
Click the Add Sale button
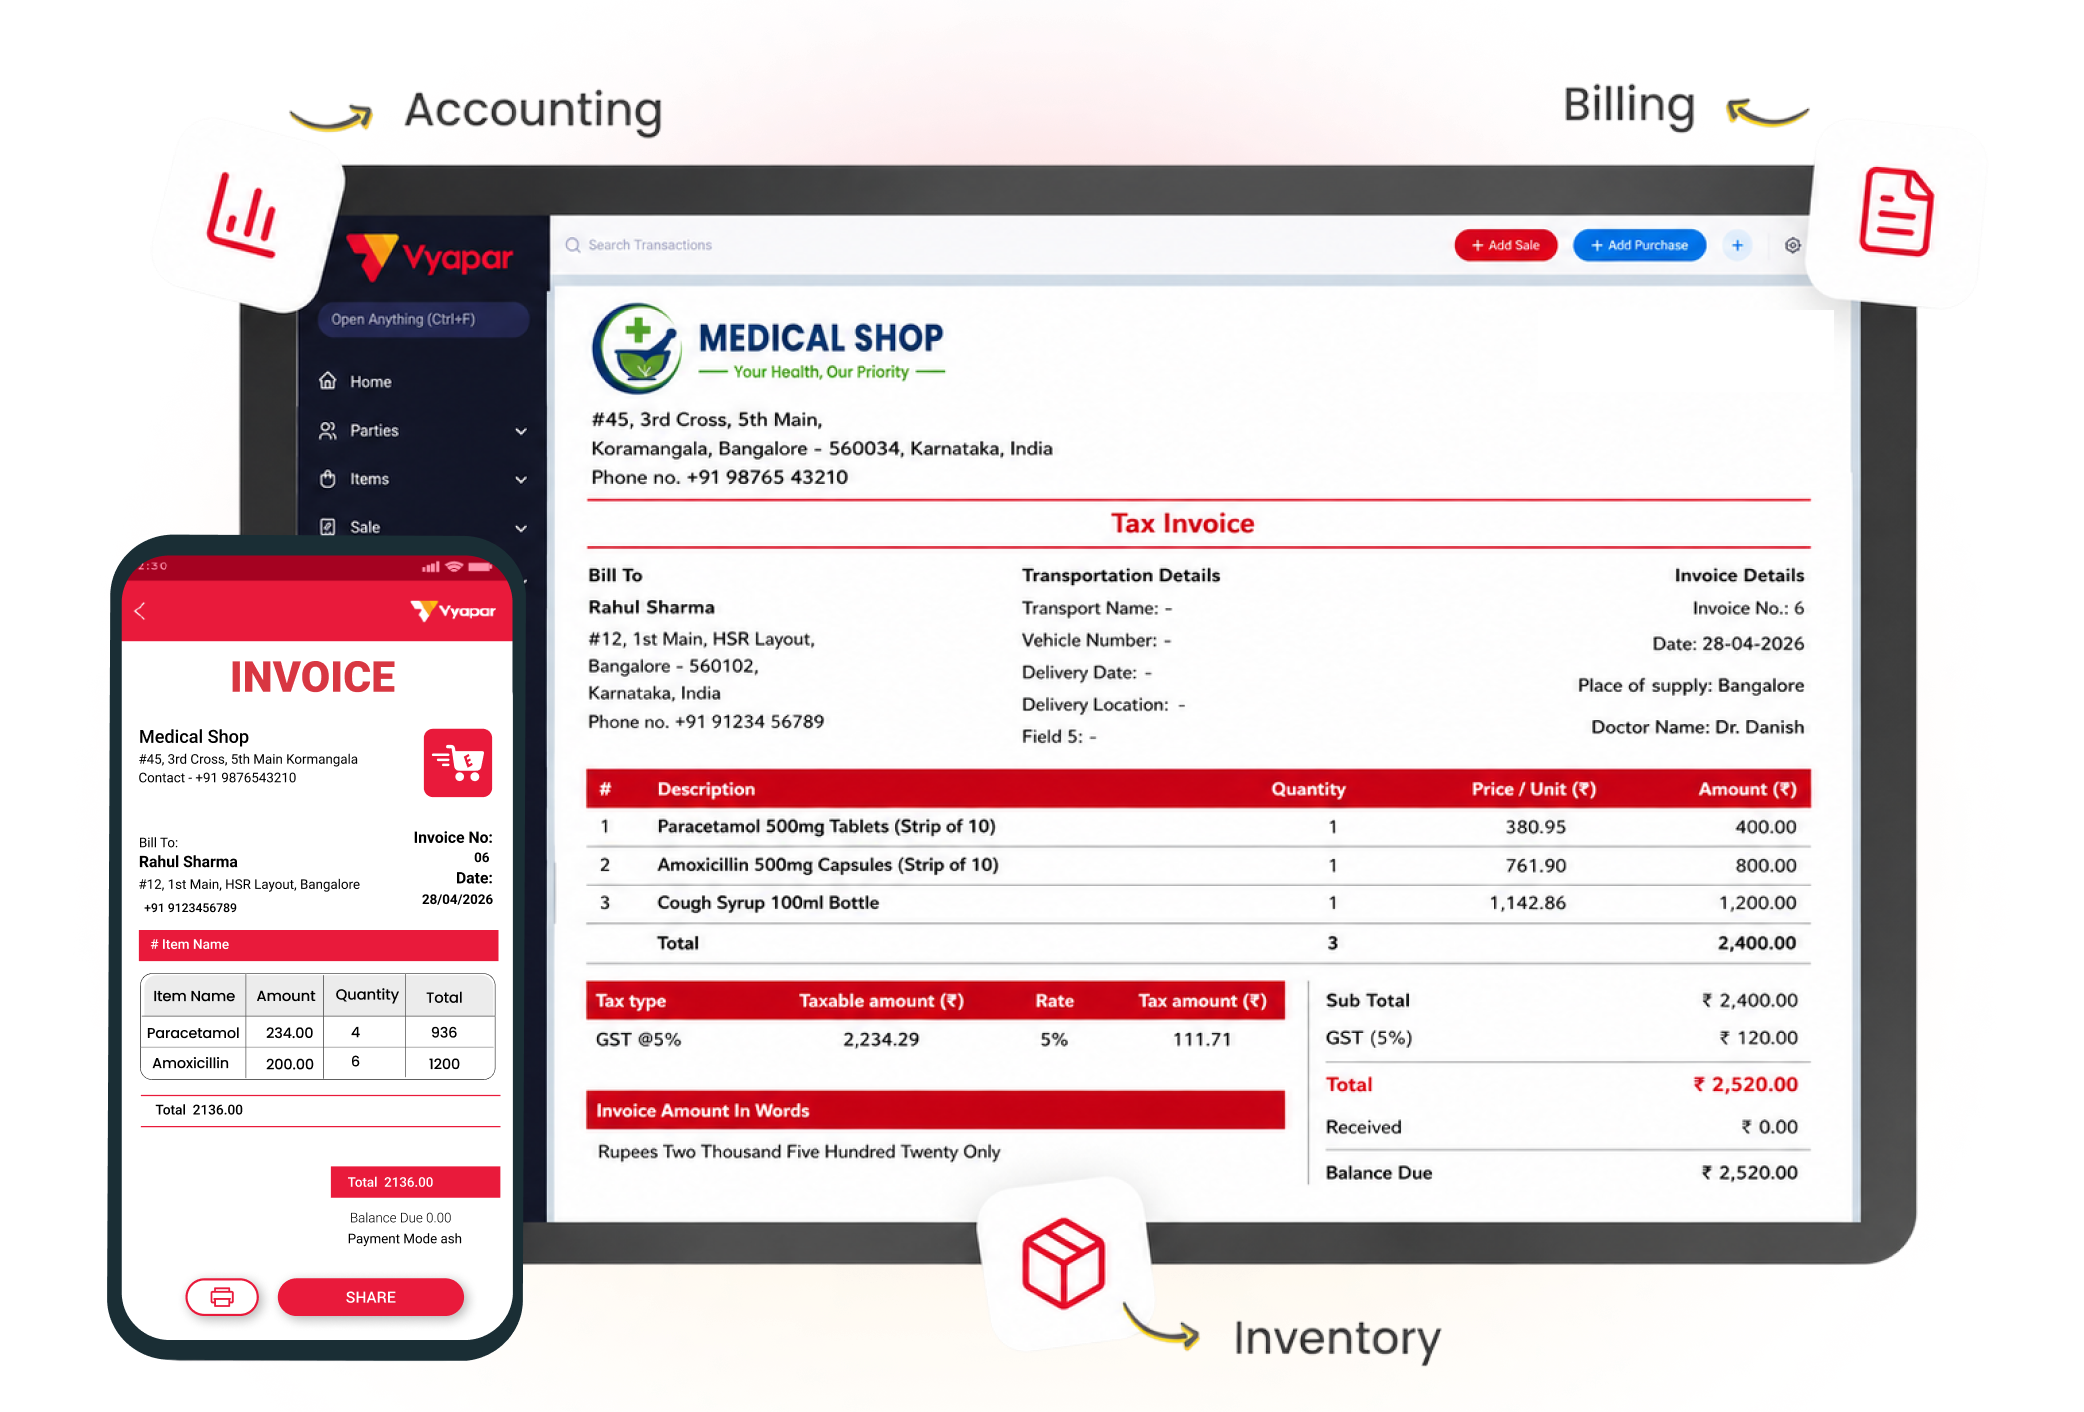pos(1505,245)
